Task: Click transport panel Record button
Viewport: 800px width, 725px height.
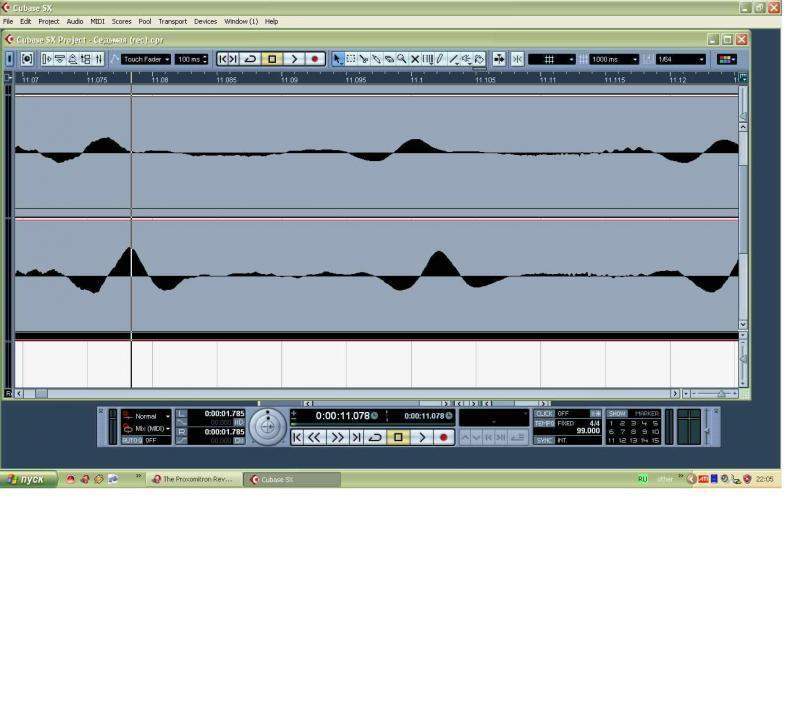Action: point(443,437)
